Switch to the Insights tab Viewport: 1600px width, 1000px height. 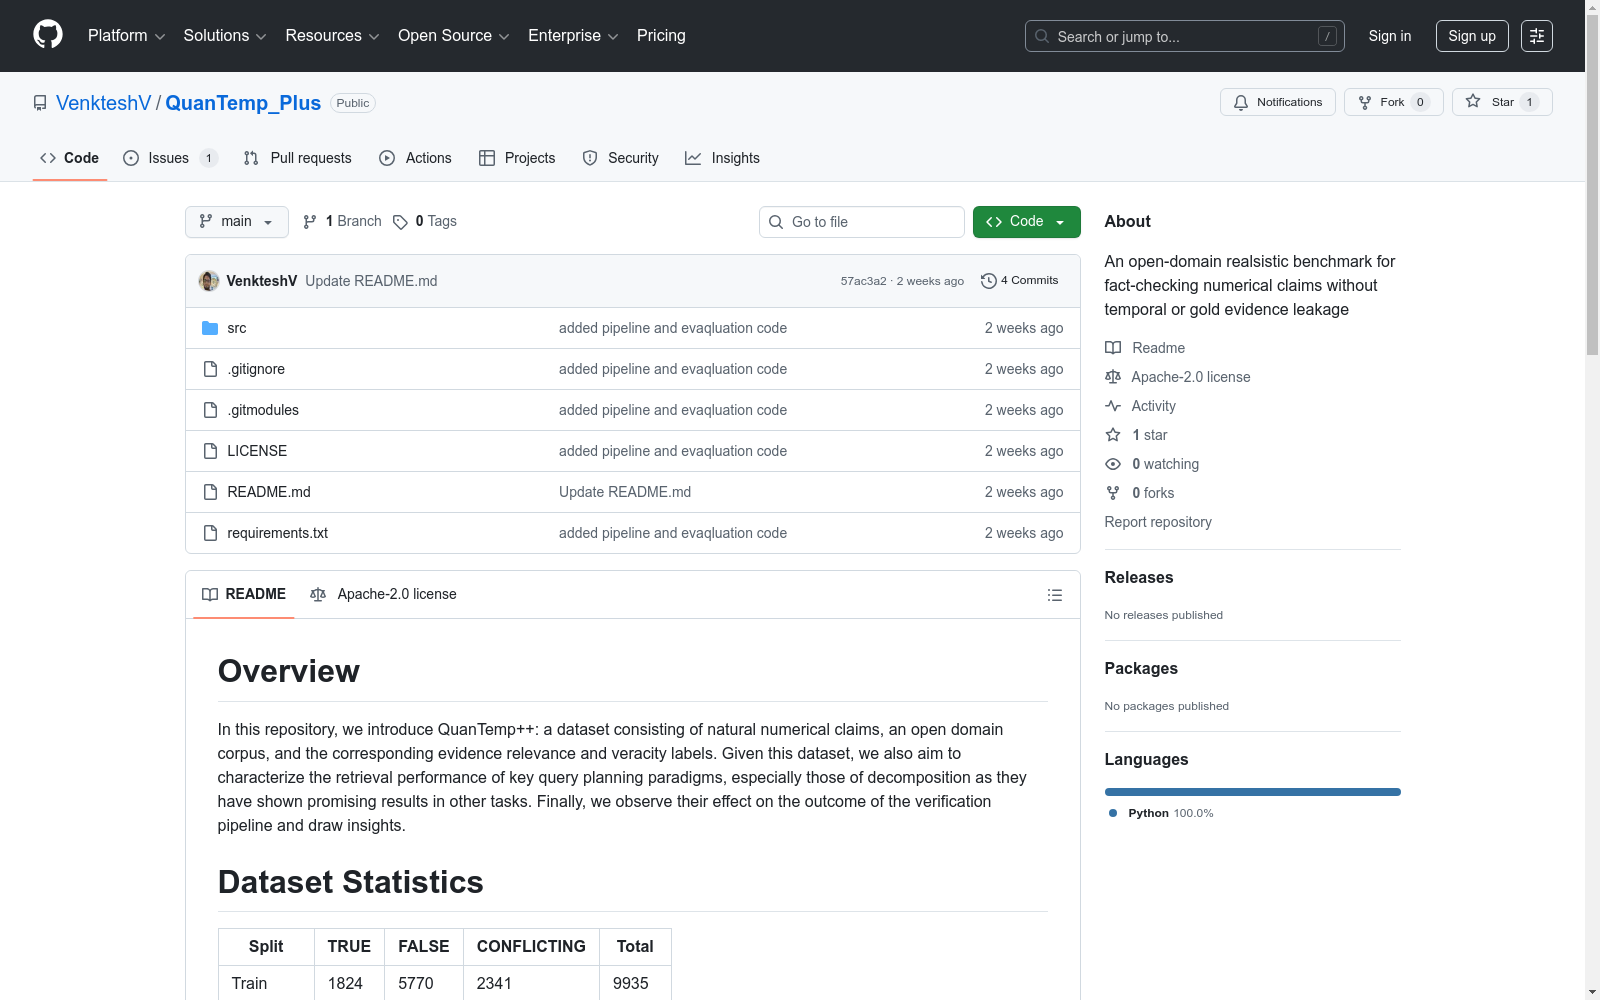pyautogui.click(x=722, y=158)
